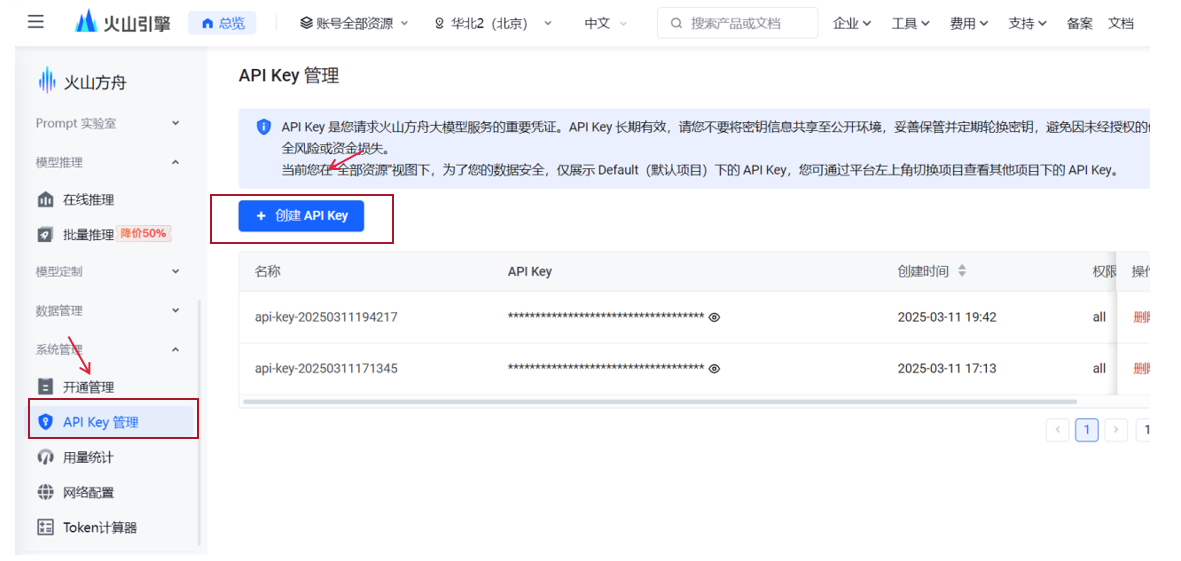Open the 工具 menu

pyautogui.click(x=911, y=23)
